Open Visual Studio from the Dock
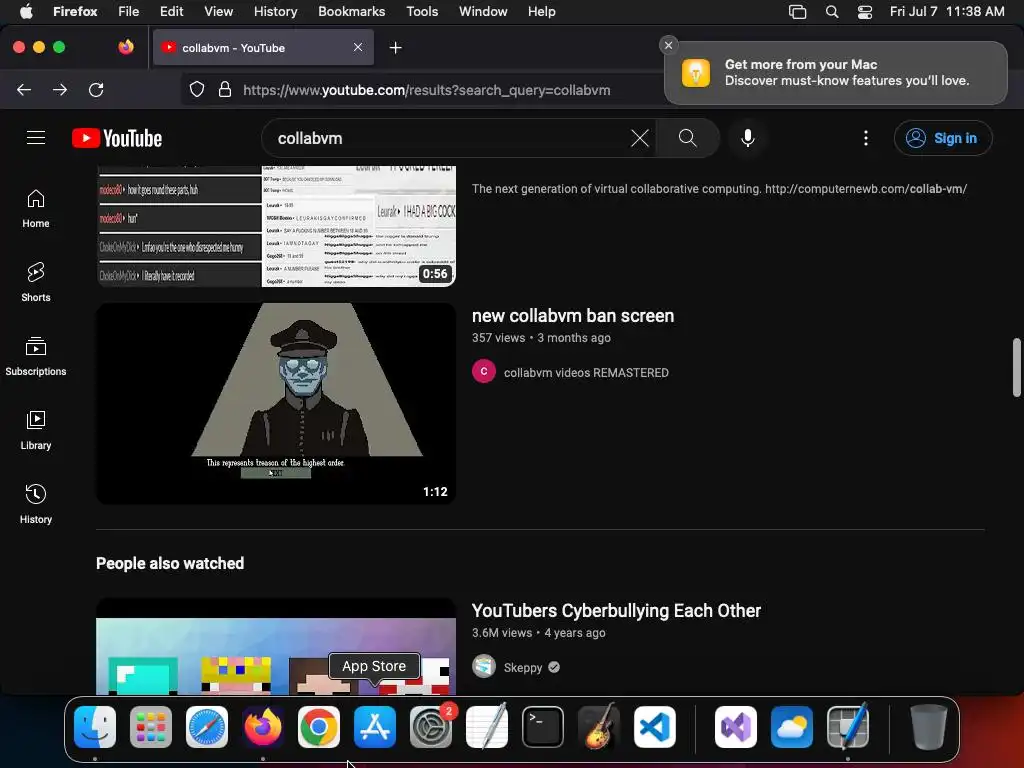This screenshot has height=768, width=1024. click(736, 727)
